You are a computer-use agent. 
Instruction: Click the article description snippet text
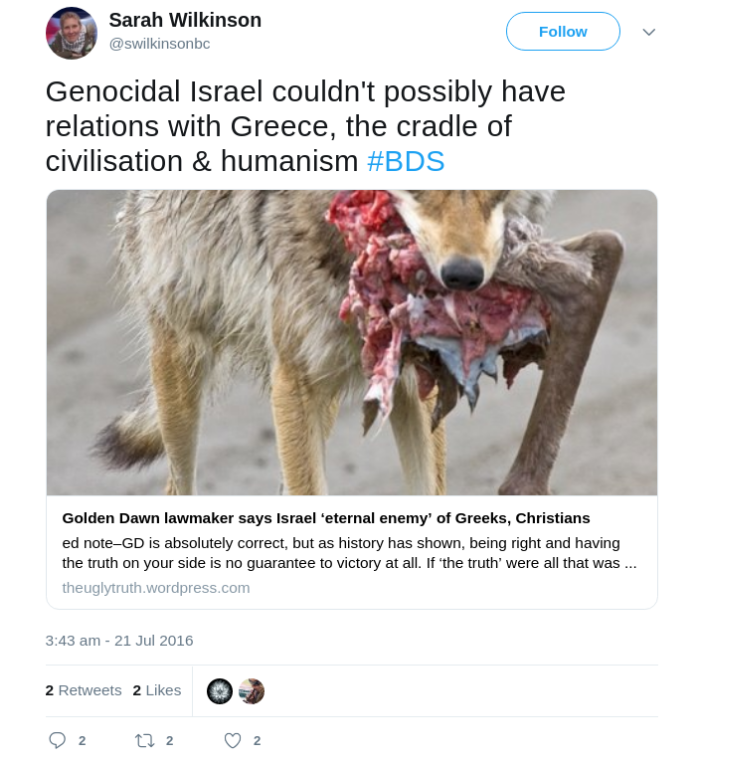point(349,553)
